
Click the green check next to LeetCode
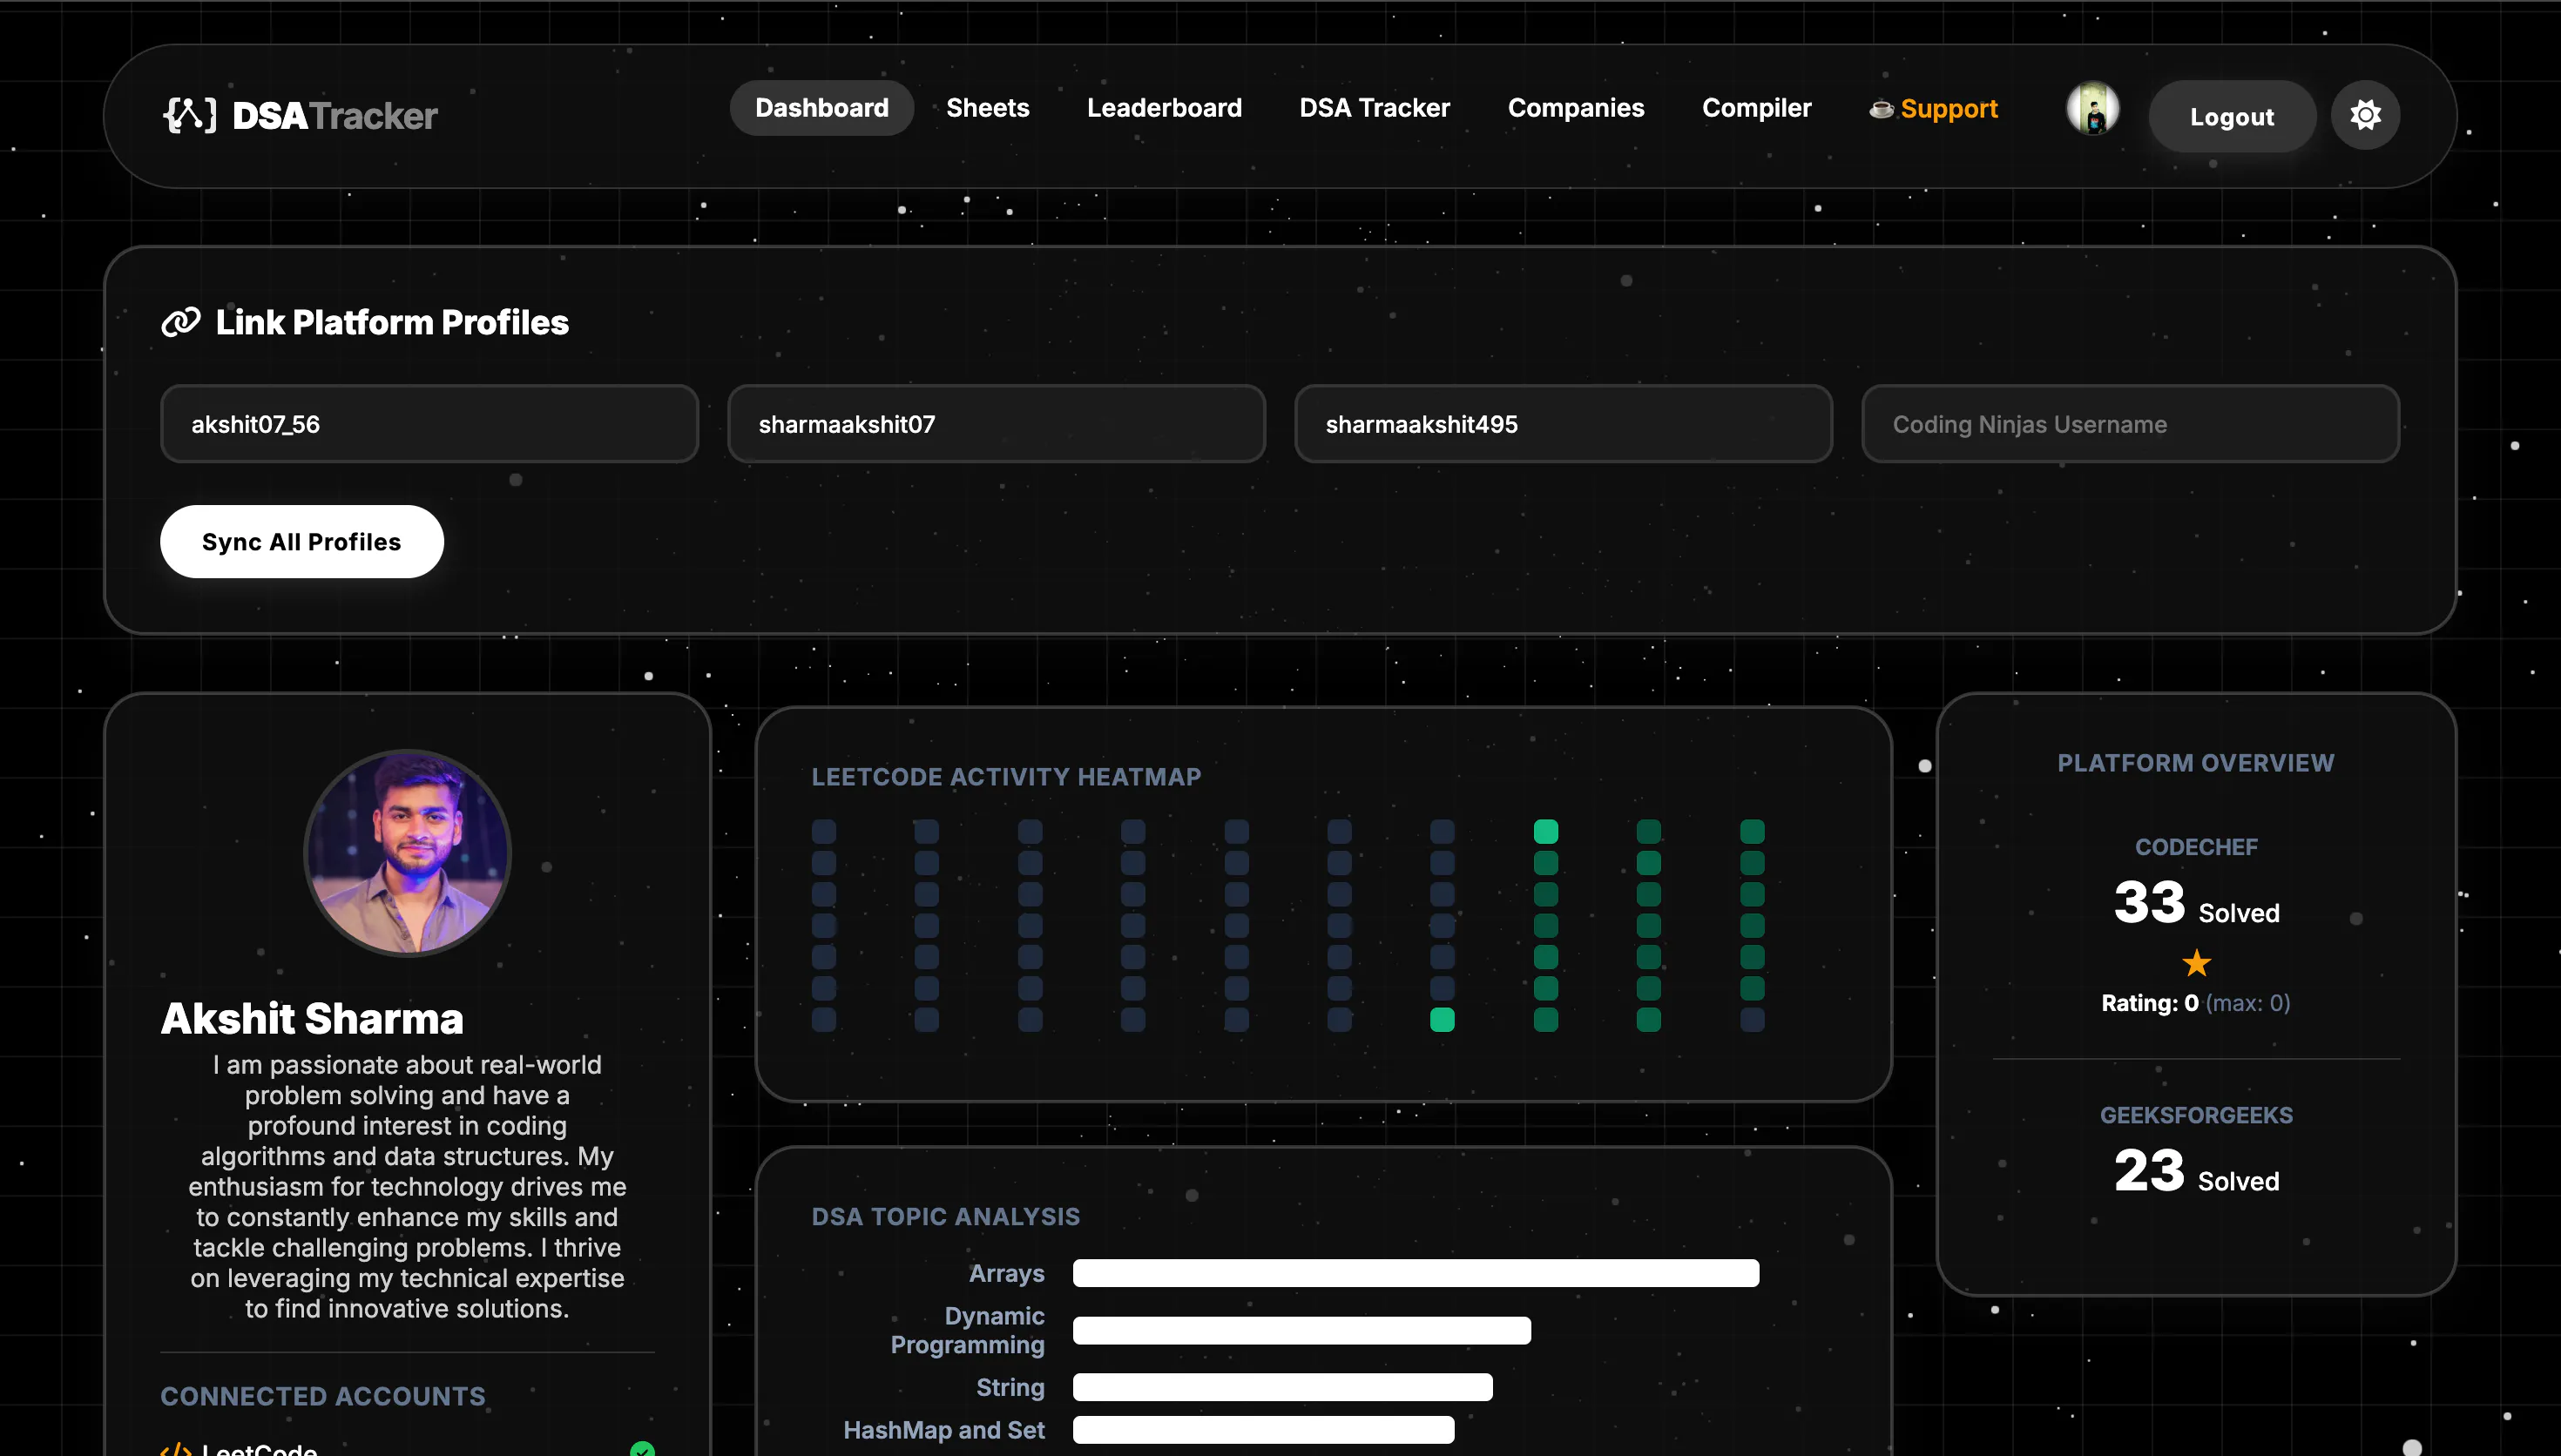pos(642,1449)
